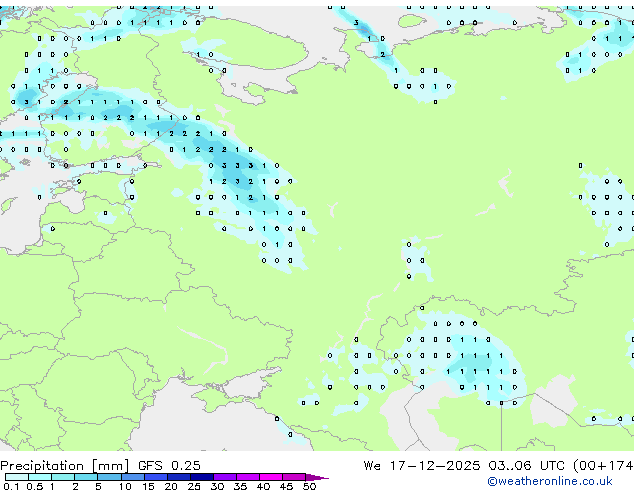Select the 10 mm legend color swatch
This screenshot has height=490, width=634.
tap(133, 477)
